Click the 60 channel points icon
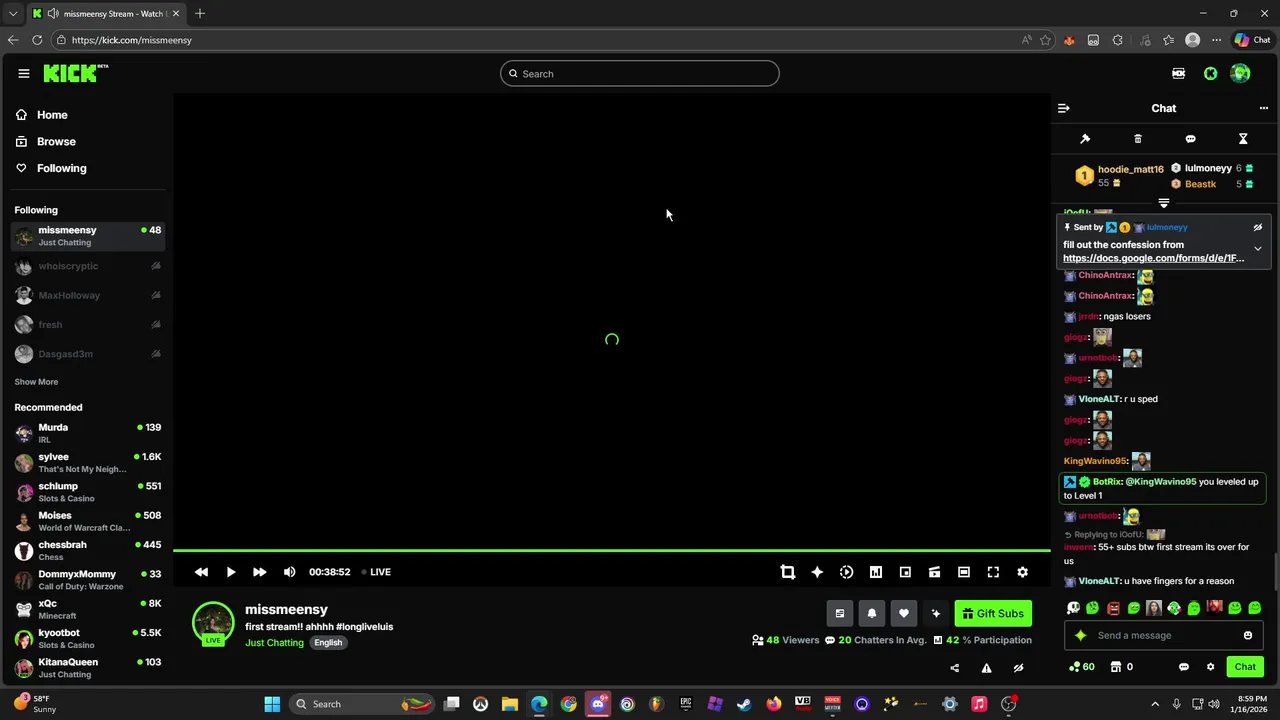This screenshot has height=720, width=1280. tap(1075, 667)
